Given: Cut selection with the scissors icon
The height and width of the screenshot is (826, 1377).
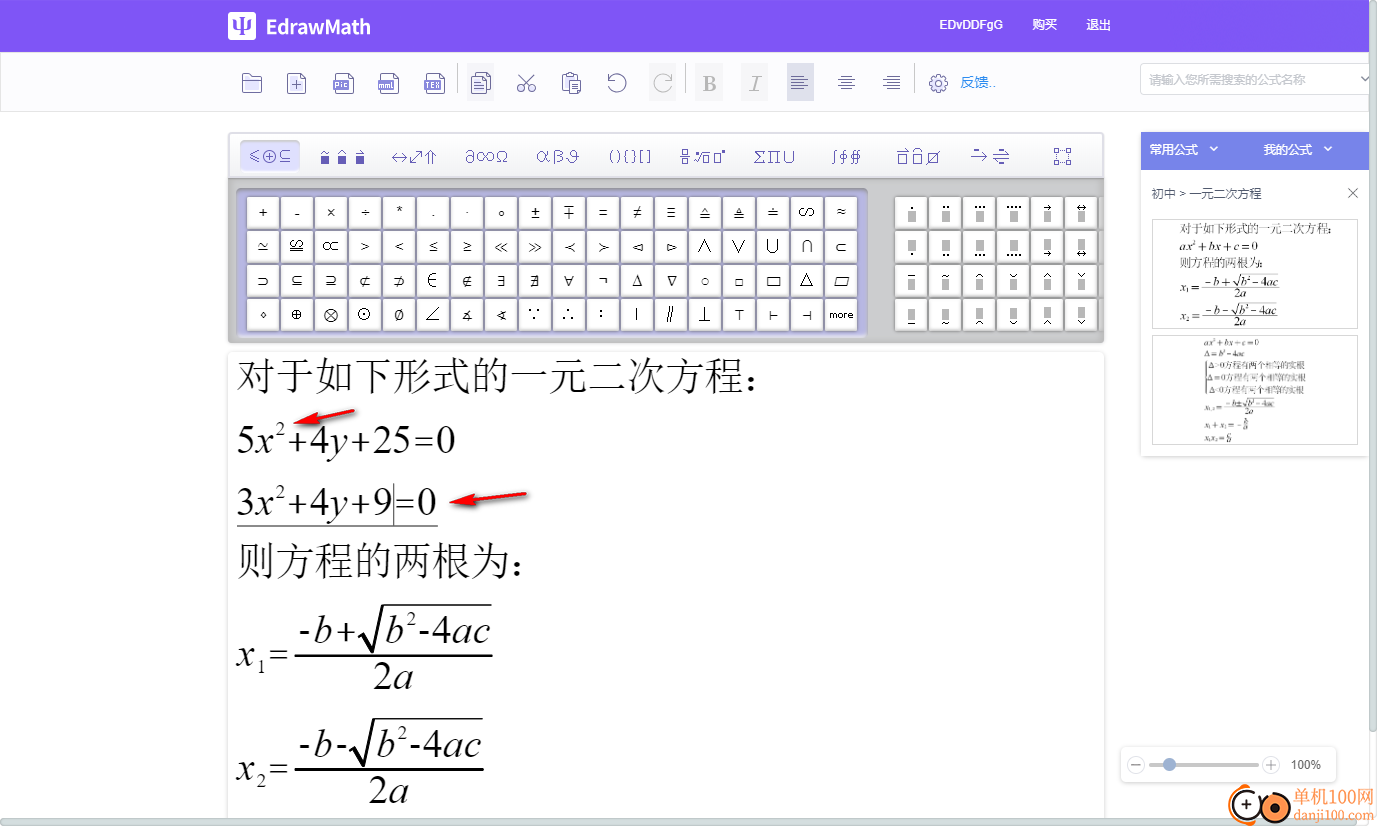Looking at the screenshot, I should pos(526,83).
